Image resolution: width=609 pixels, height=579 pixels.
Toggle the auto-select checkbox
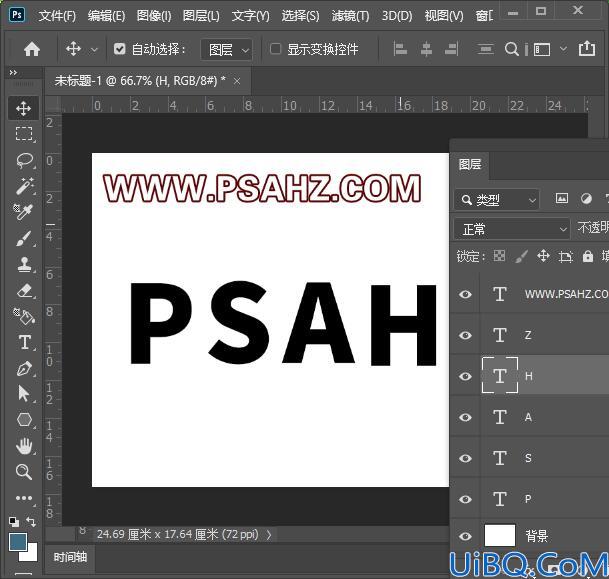(119, 49)
